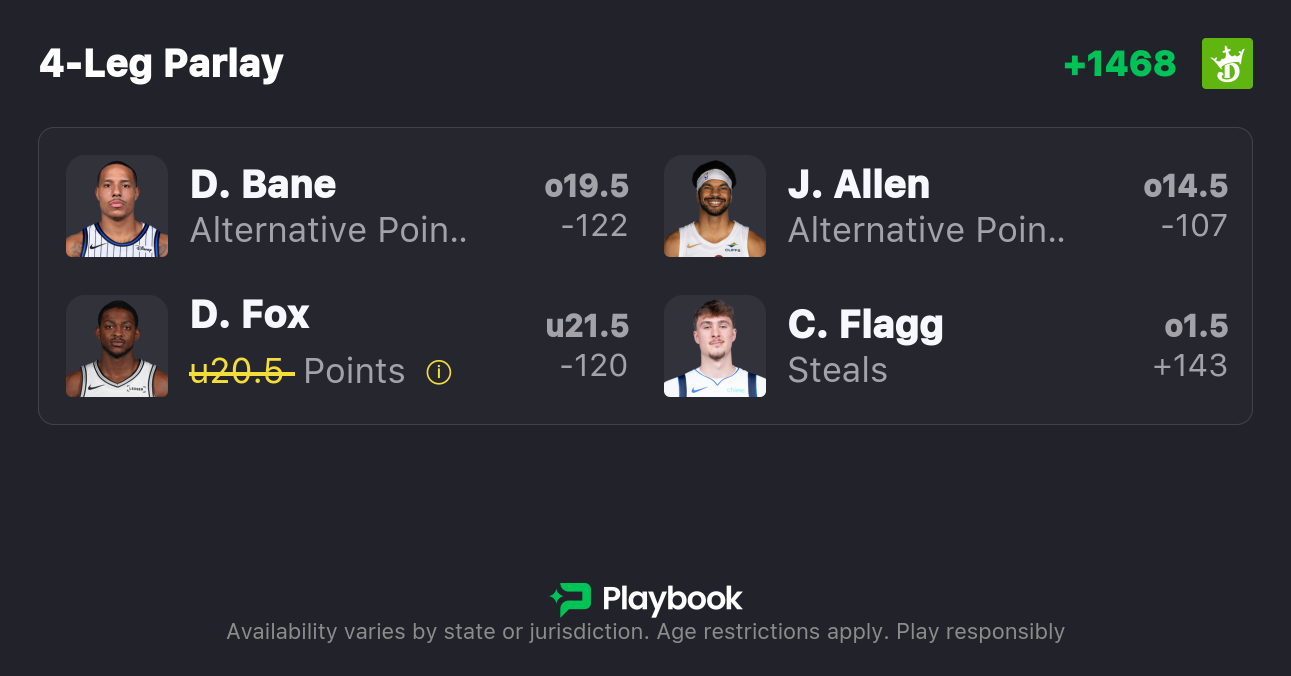The image size is (1291, 676).
Task: Open D. Bane's player headshot
Action: point(117,206)
